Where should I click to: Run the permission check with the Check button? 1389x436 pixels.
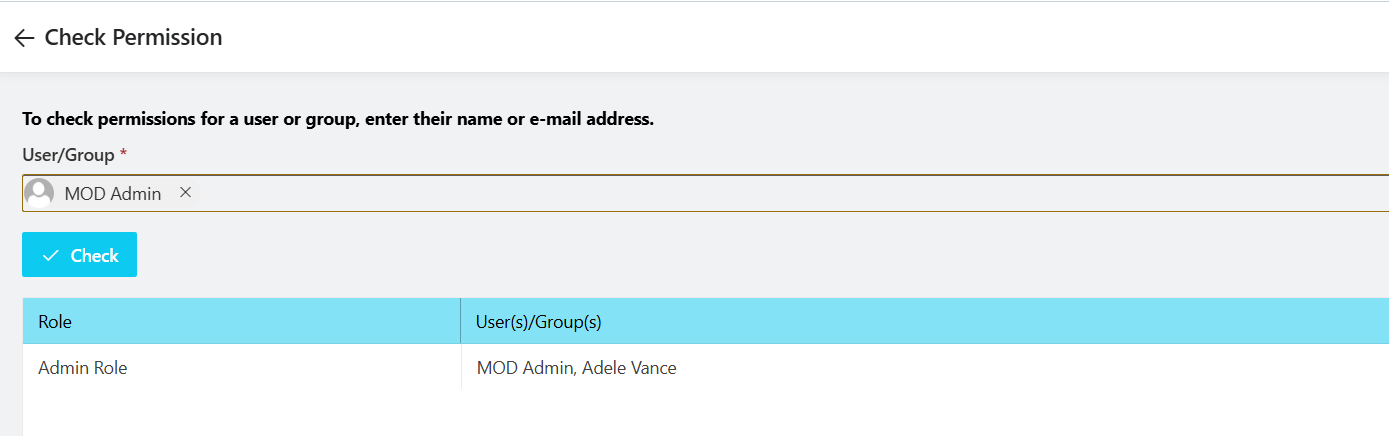[x=79, y=255]
